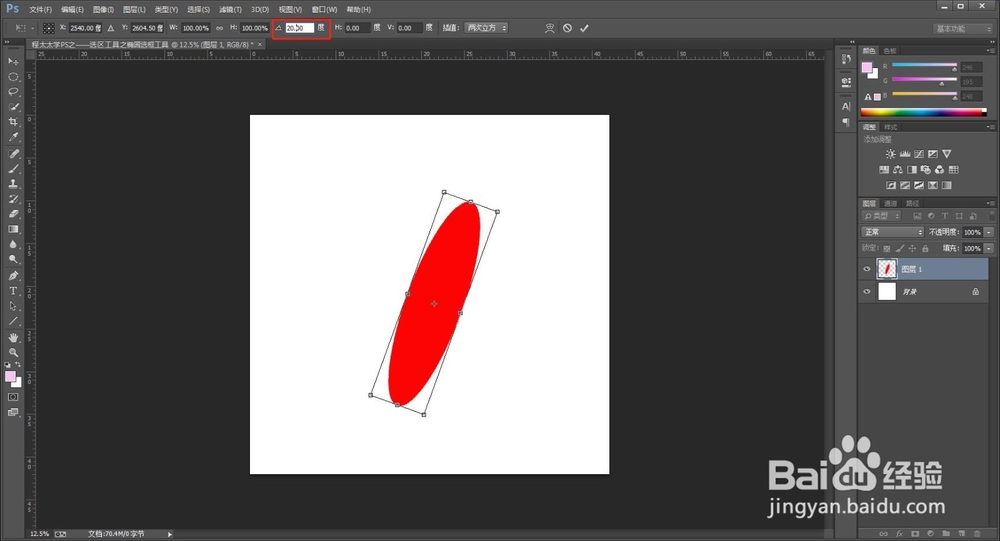Open the opacity slider arrow
Viewport: 1000px width, 541px height.
[x=989, y=232]
